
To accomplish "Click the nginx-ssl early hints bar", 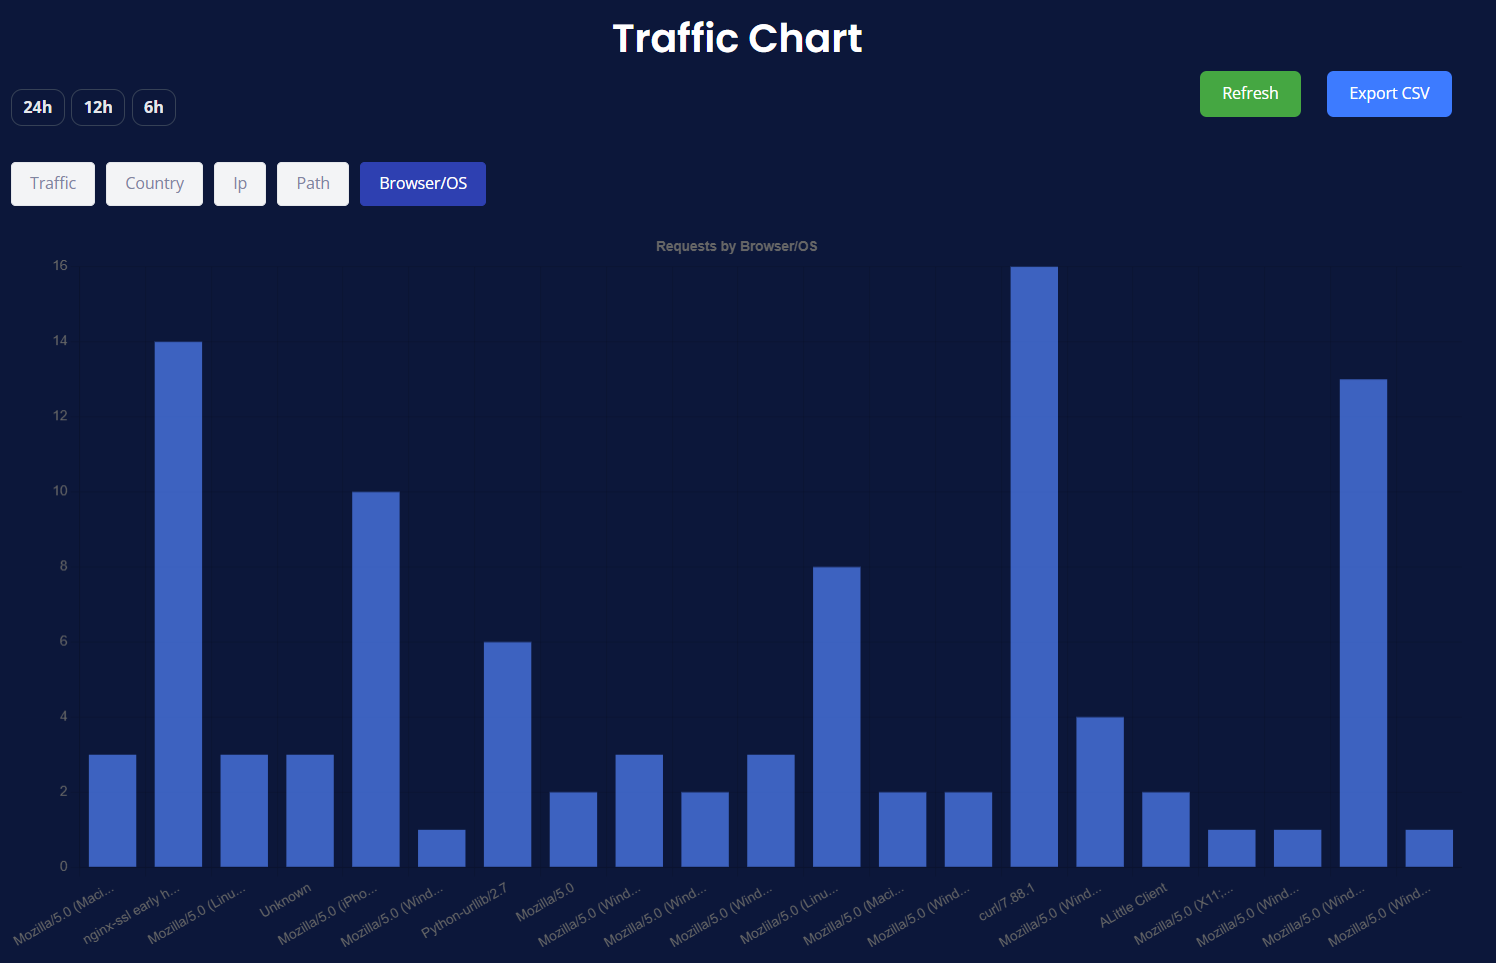I will (x=177, y=600).
